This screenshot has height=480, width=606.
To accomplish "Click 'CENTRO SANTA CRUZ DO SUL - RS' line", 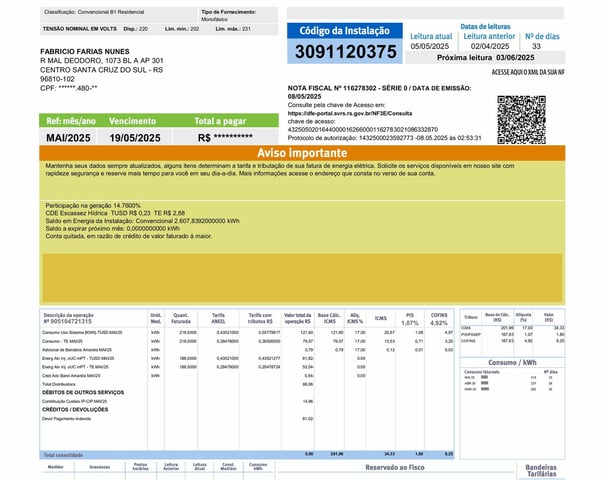I will point(101,70).
